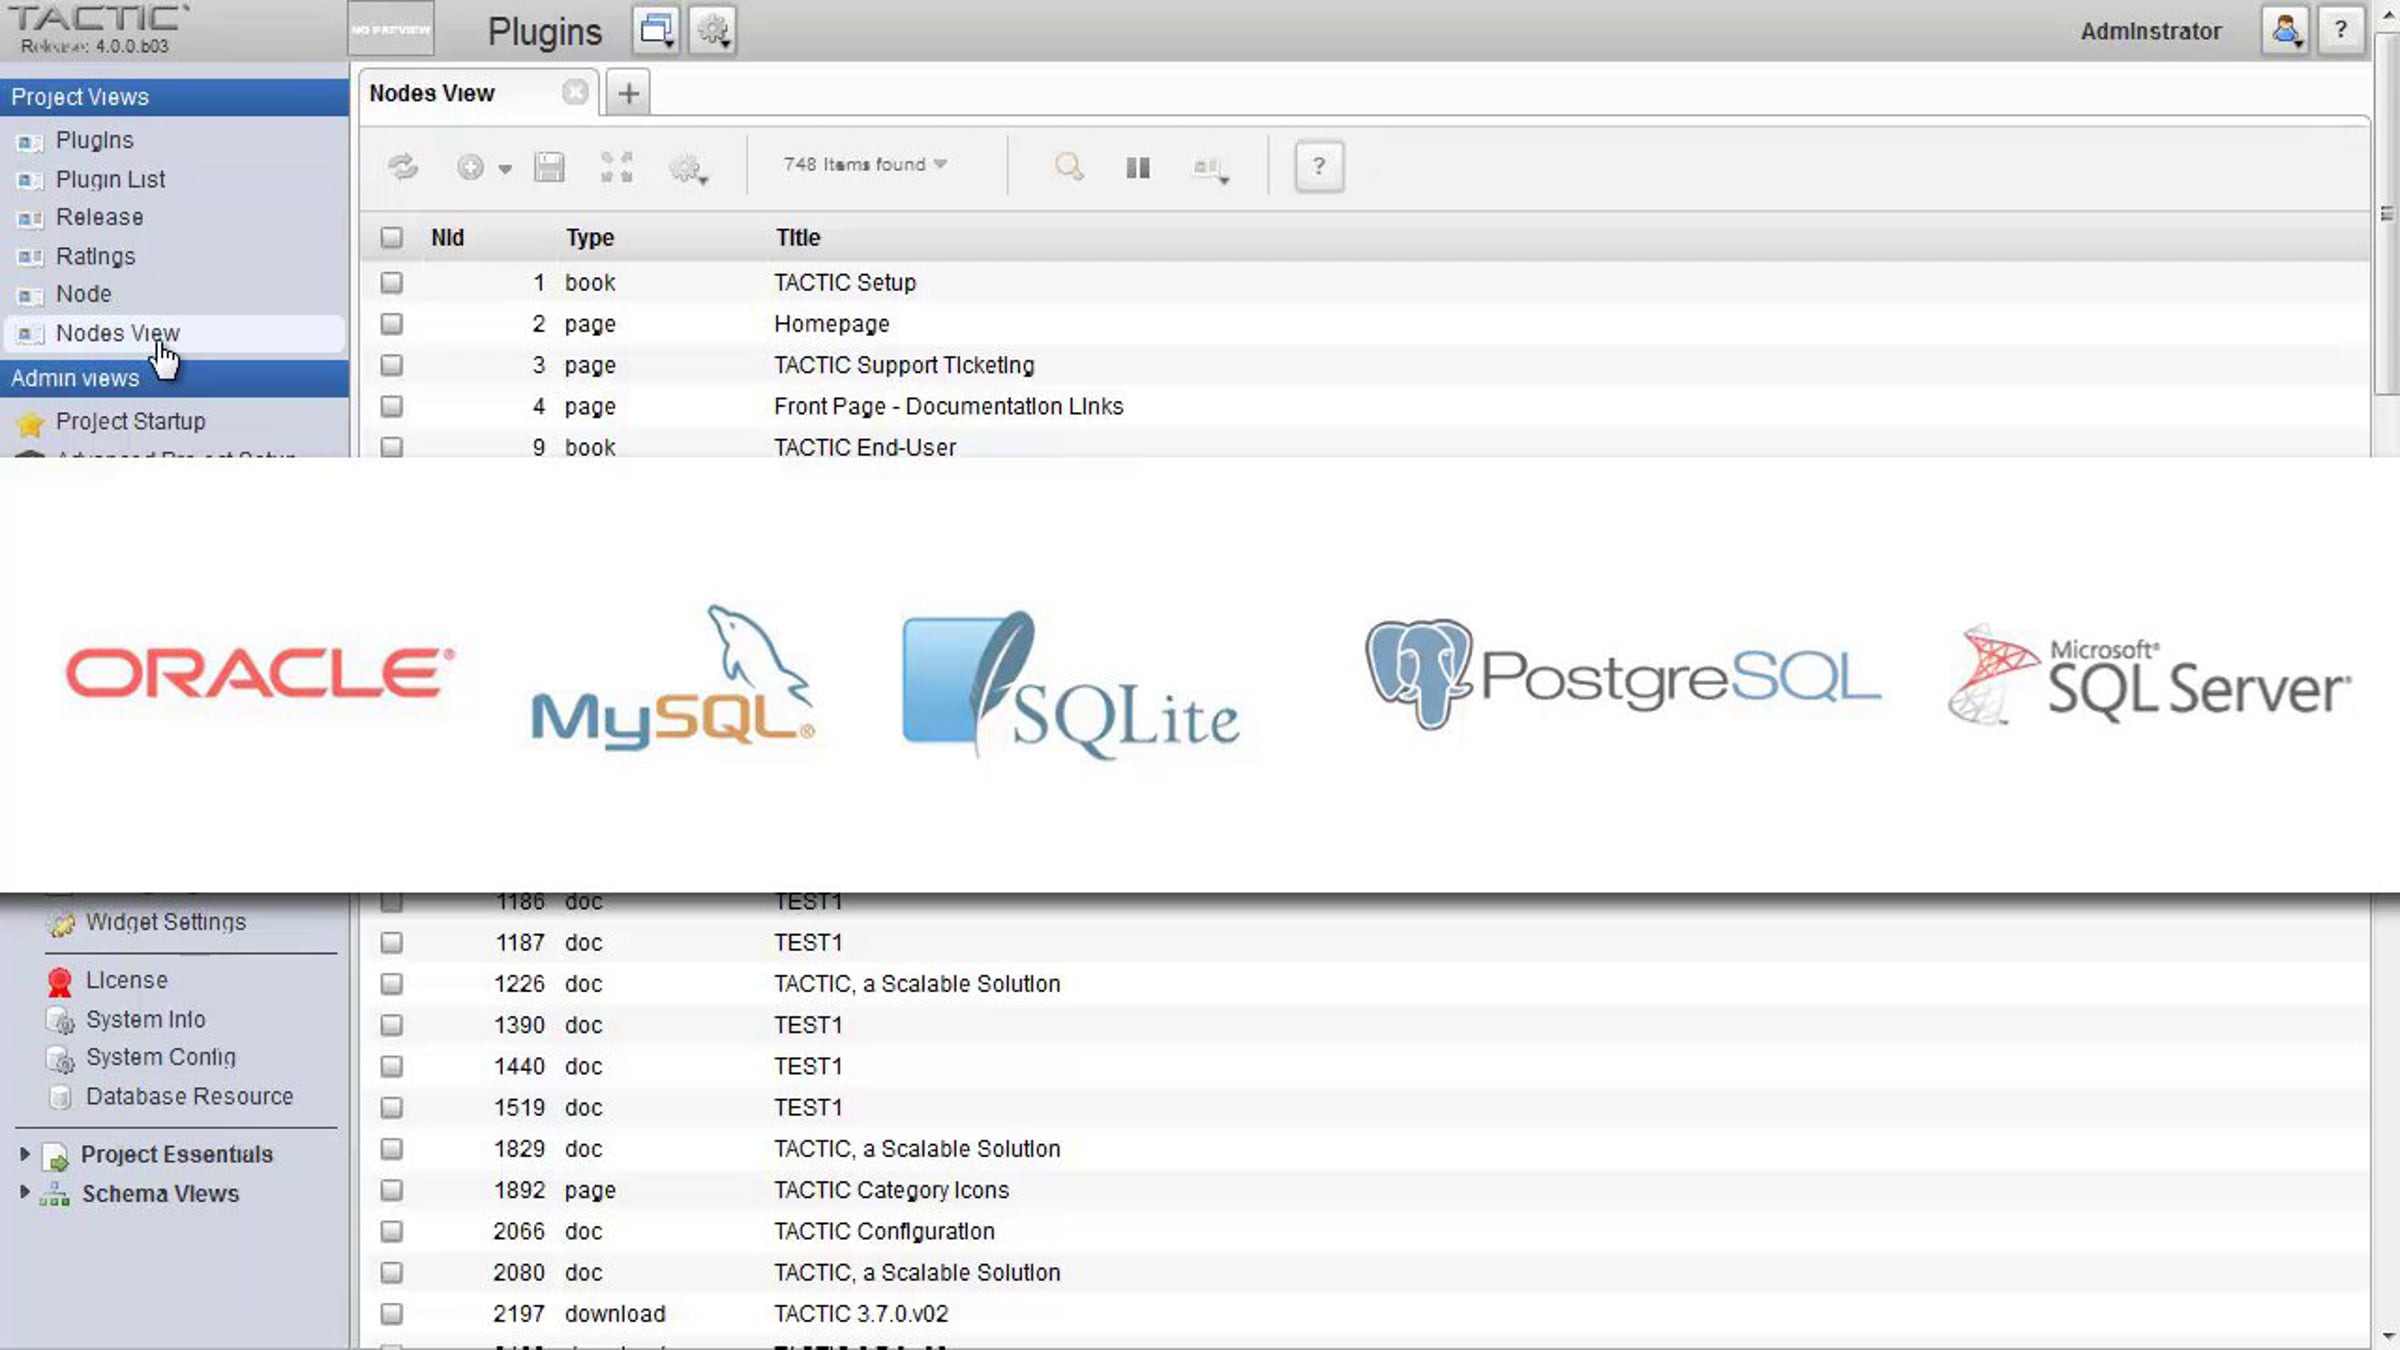Collapse the Admin views section header
This screenshot has width=2400, height=1350.
pyautogui.click(x=174, y=378)
